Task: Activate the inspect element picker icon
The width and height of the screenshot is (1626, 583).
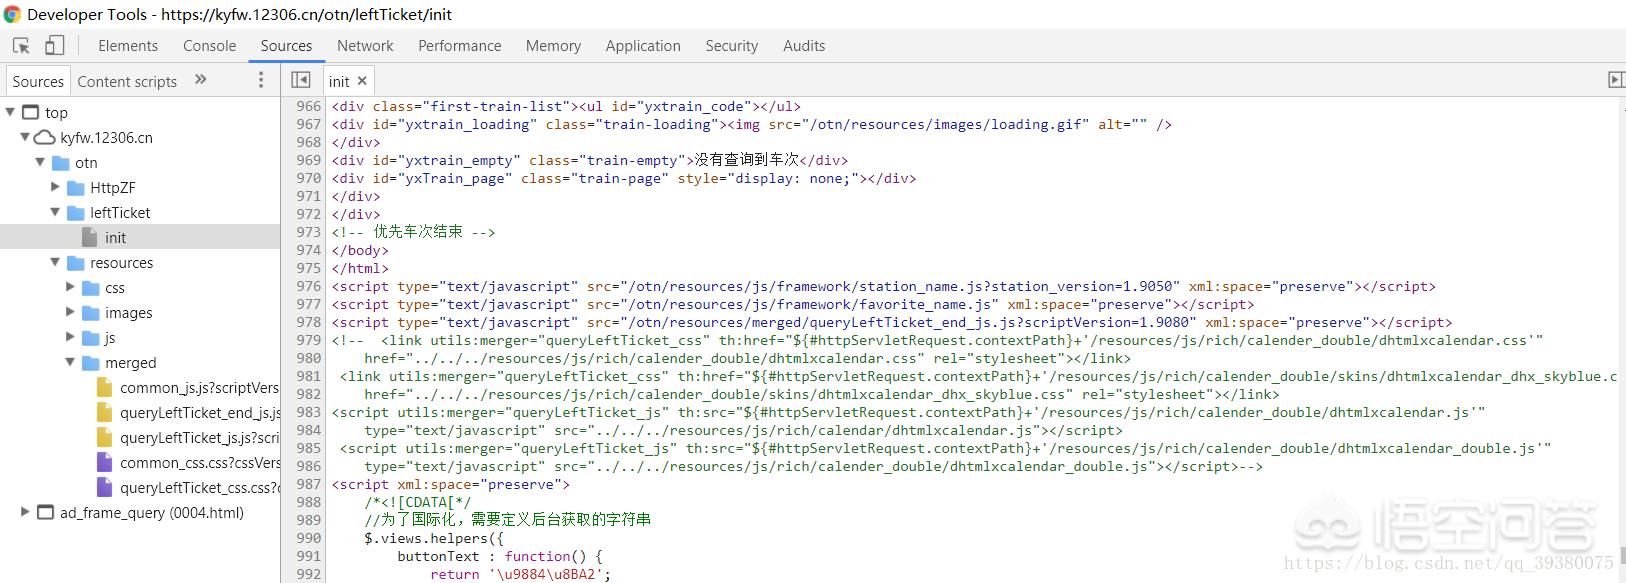Action: pos(21,46)
